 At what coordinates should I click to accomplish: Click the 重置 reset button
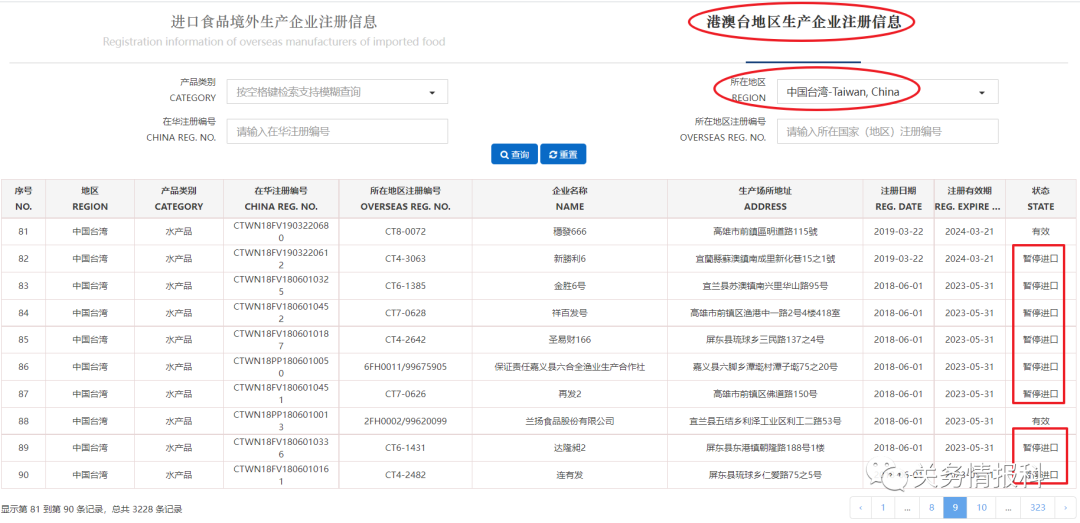(x=563, y=155)
